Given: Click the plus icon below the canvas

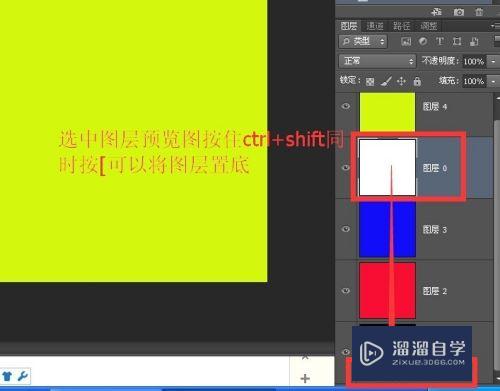Looking at the screenshot, I should click(305, 378).
